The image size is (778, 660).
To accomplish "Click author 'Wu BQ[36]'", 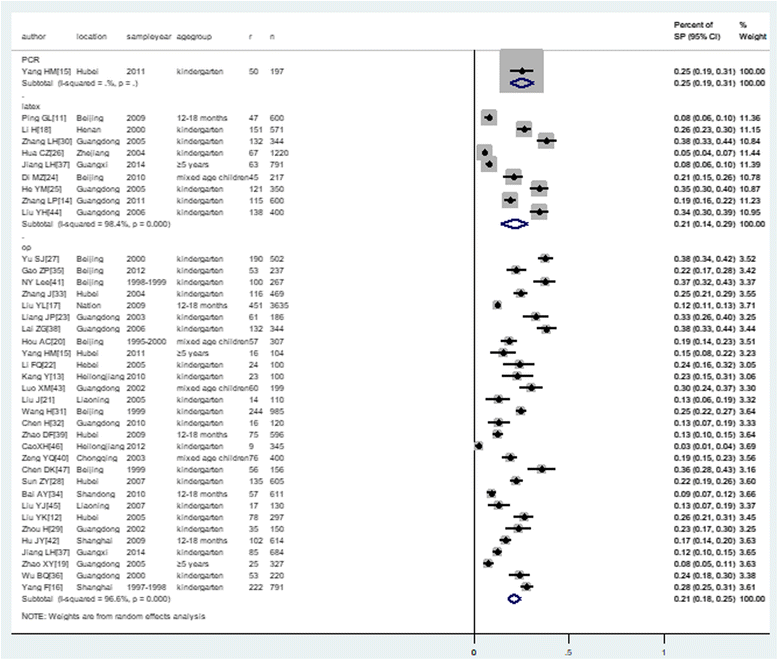I will point(42,576).
